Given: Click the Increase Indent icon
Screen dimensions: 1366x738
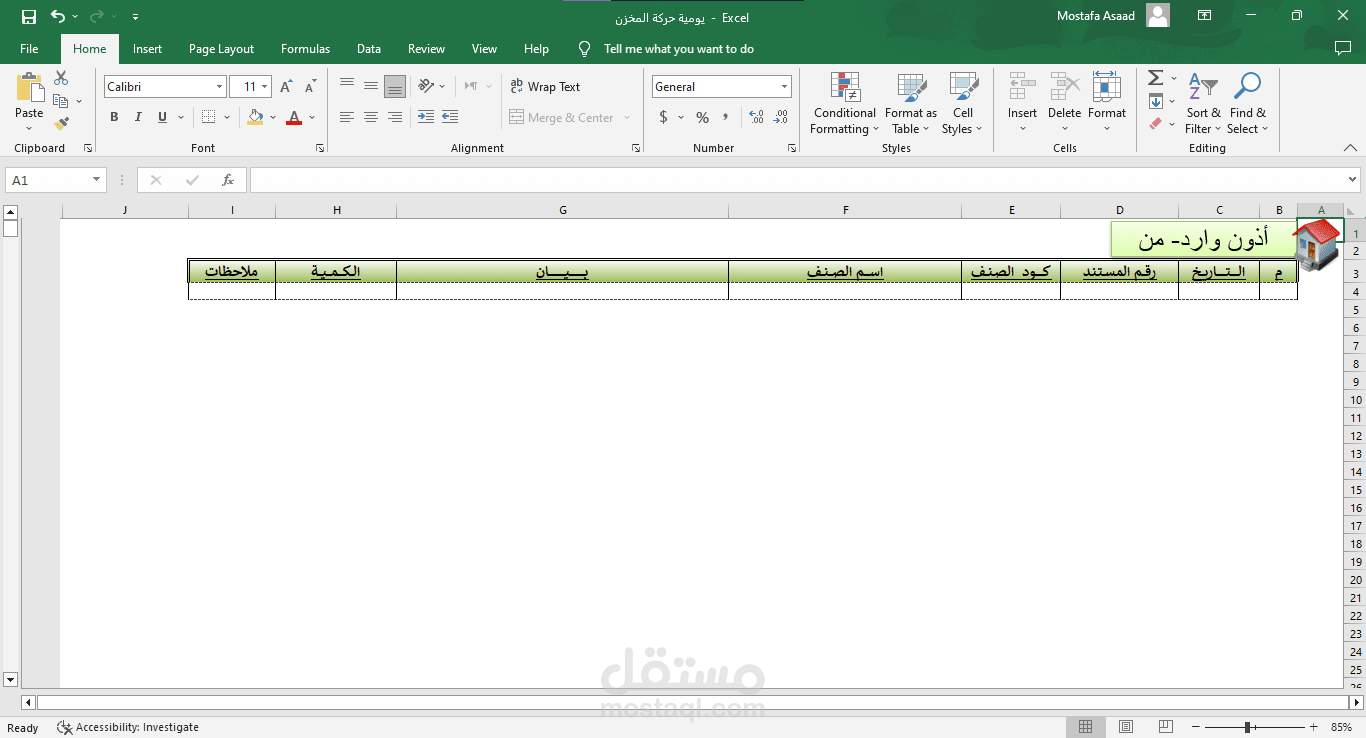Looking at the screenshot, I should tap(449, 117).
